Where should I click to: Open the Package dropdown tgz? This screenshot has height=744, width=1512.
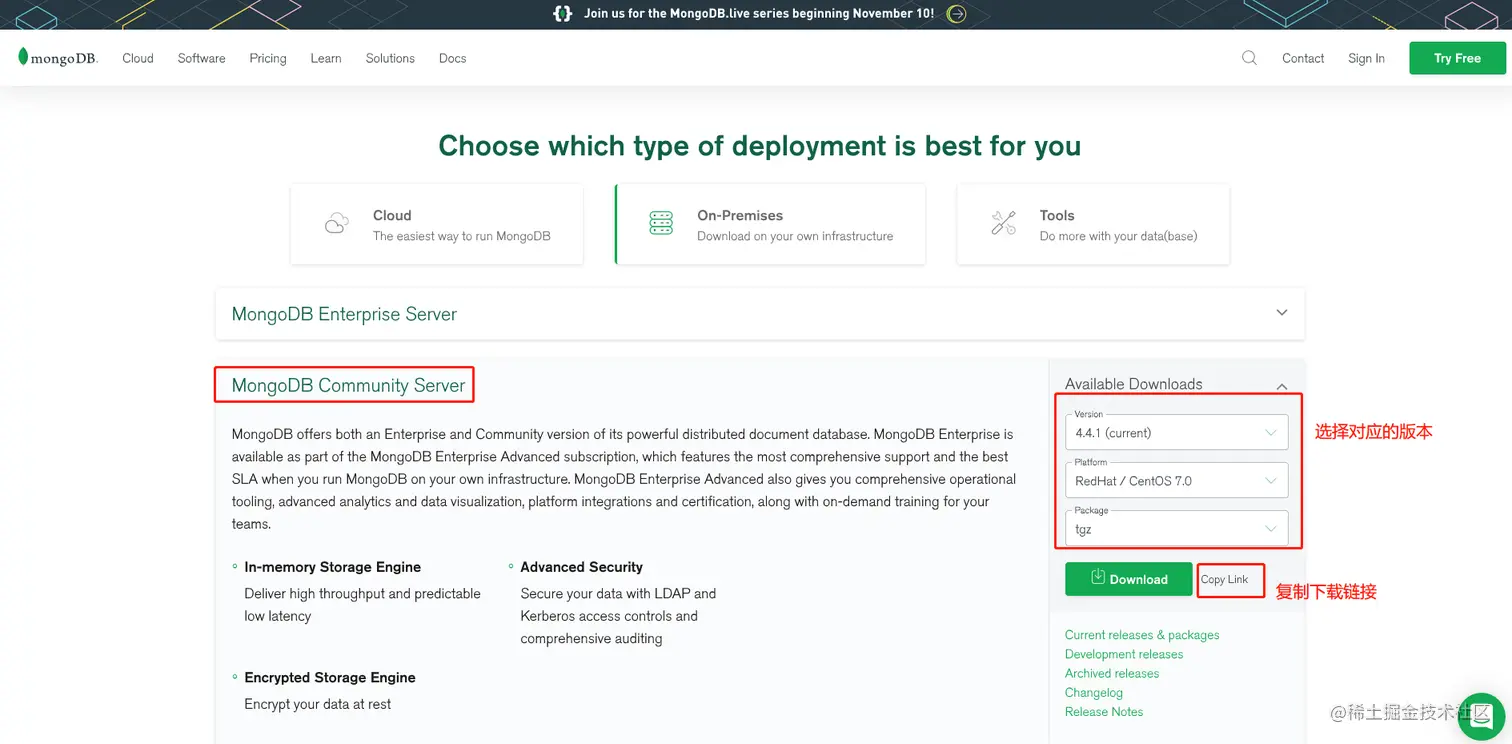pyautogui.click(x=1176, y=528)
